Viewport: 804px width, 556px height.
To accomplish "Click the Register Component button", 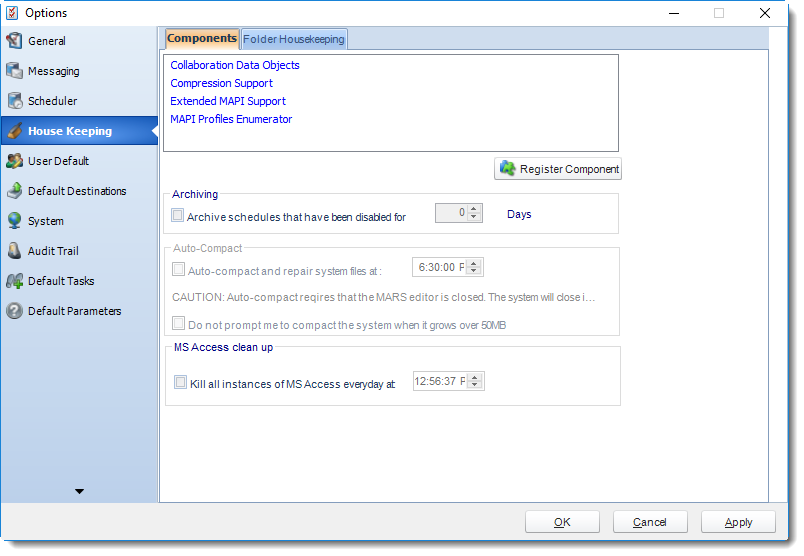I will (x=558, y=169).
